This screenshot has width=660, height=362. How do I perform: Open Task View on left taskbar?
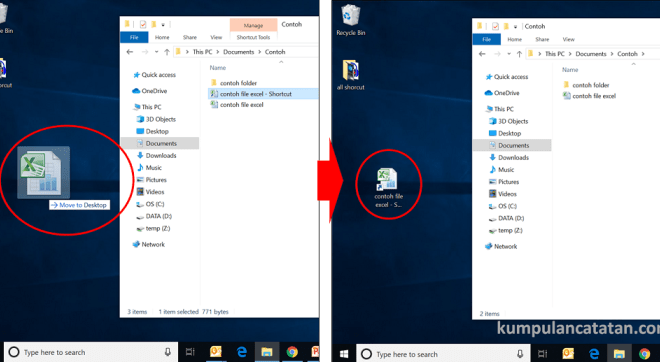coord(190,352)
